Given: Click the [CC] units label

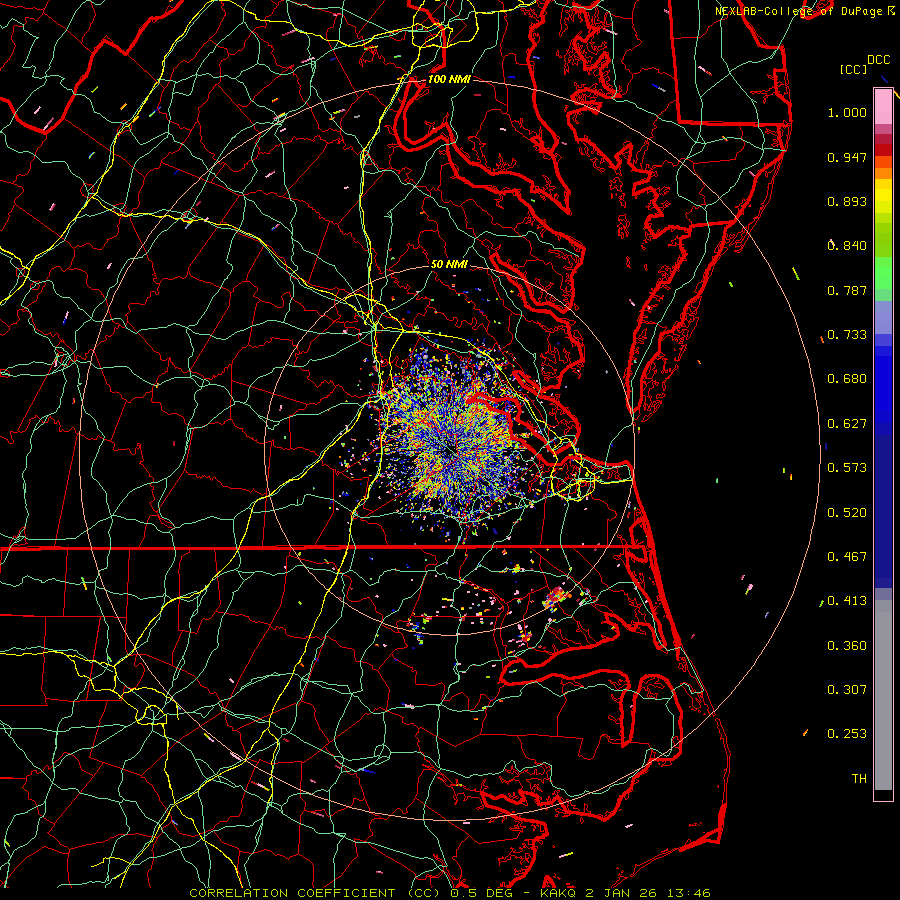Looking at the screenshot, I should tap(853, 69).
